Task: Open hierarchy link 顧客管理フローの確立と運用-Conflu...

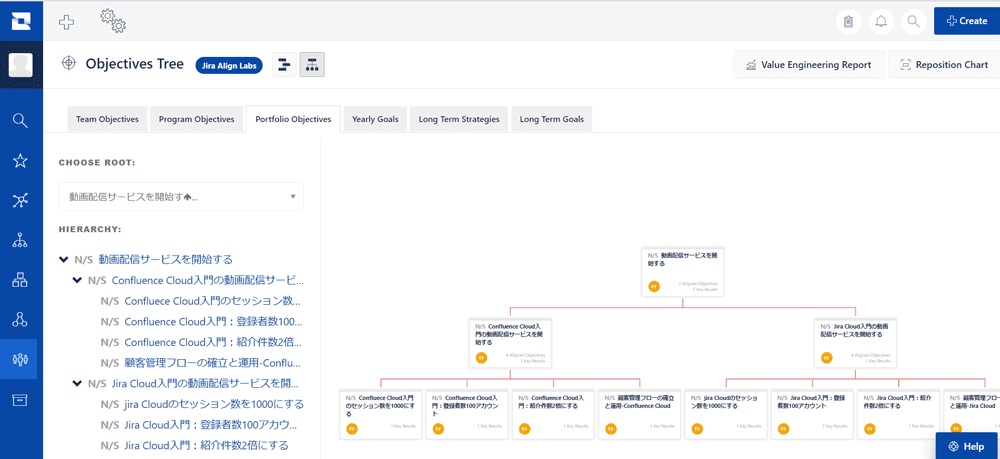Action: (x=213, y=363)
